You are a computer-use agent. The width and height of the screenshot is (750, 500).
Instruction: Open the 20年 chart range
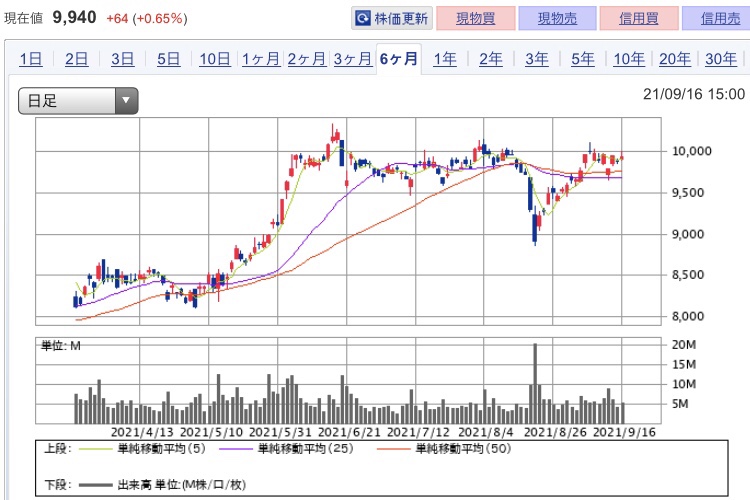click(675, 59)
